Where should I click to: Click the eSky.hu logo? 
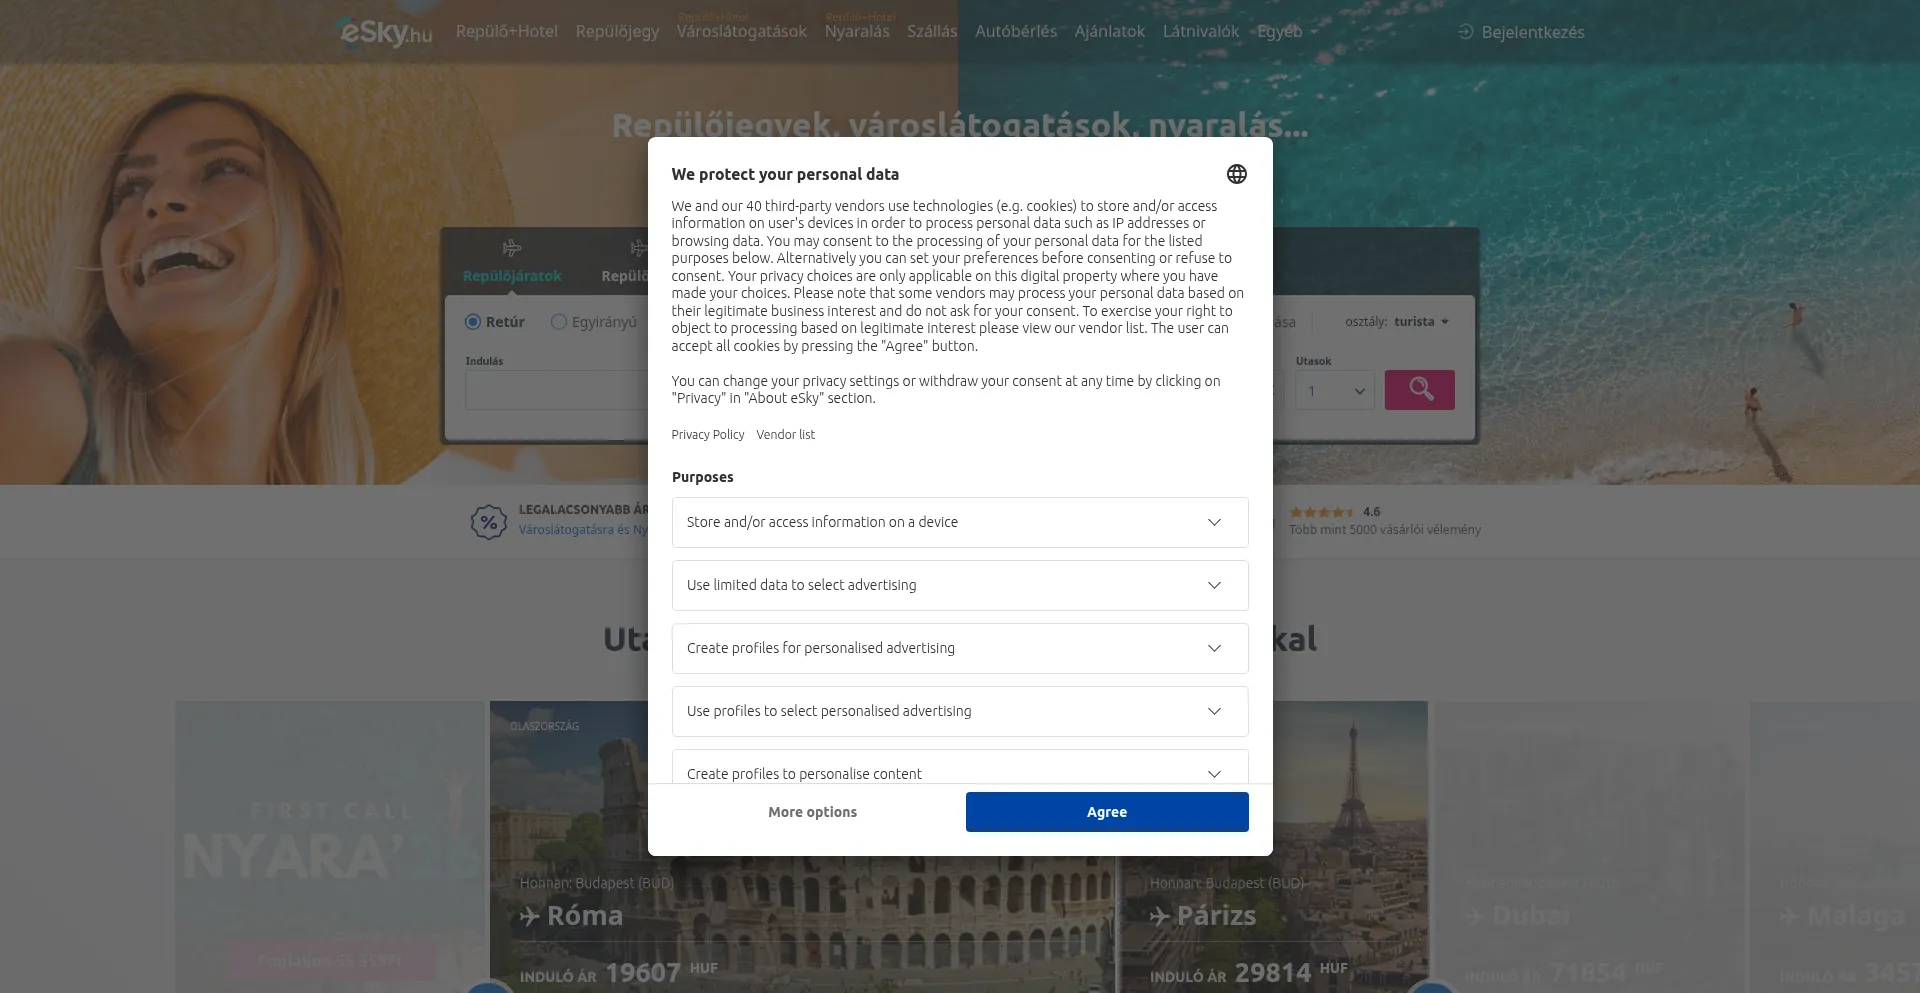pyautogui.click(x=386, y=32)
